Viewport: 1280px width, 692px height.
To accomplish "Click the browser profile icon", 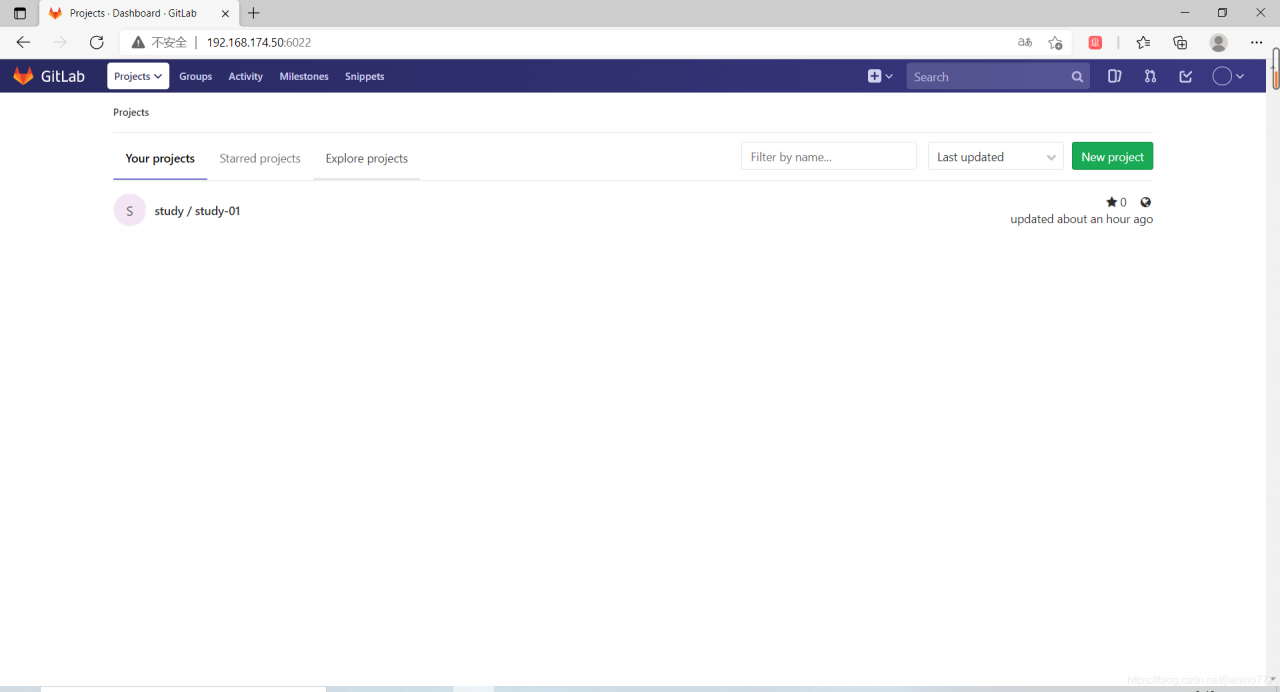I will [1218, 42].
